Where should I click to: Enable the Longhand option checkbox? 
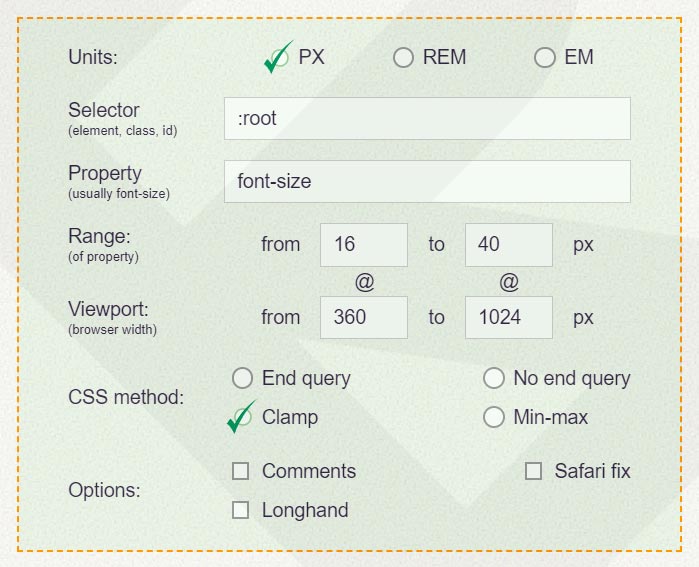(241, 510)
